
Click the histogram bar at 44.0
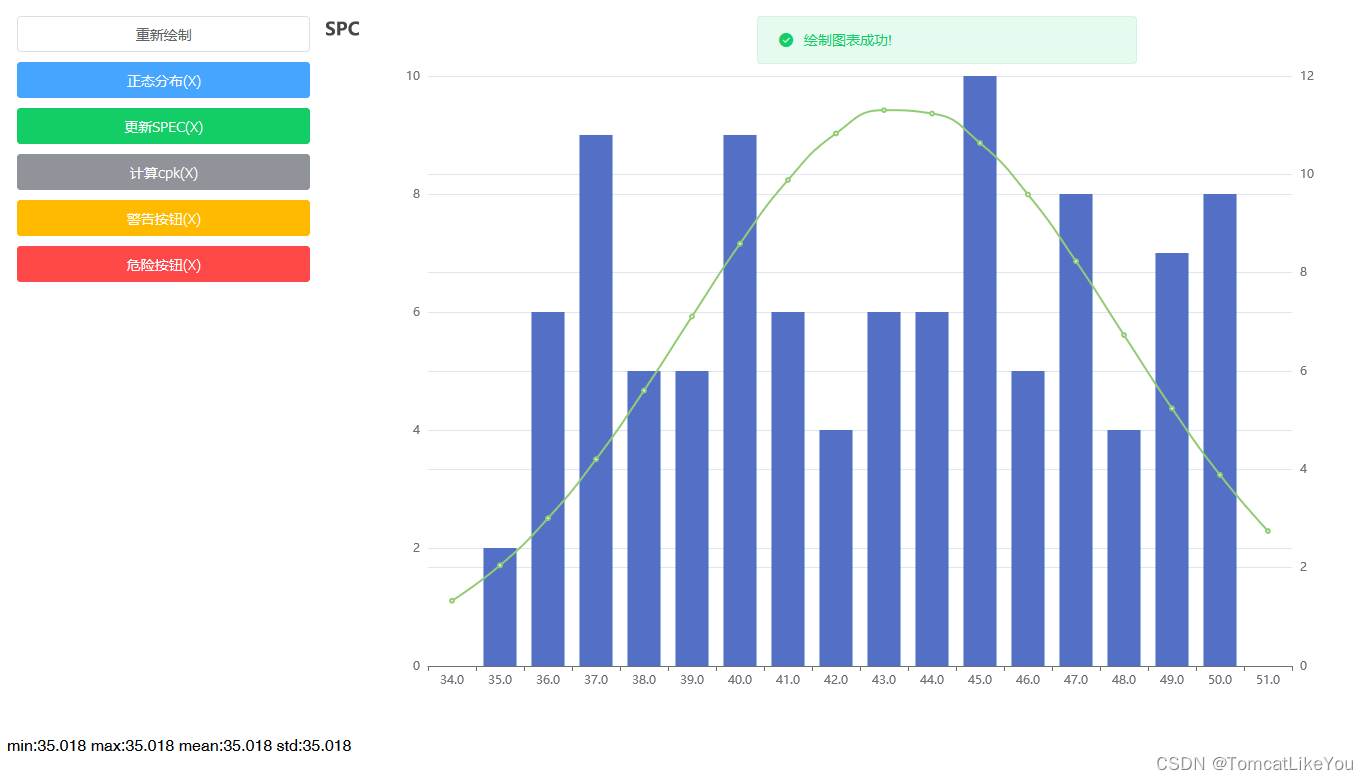(x=932, y=489)
